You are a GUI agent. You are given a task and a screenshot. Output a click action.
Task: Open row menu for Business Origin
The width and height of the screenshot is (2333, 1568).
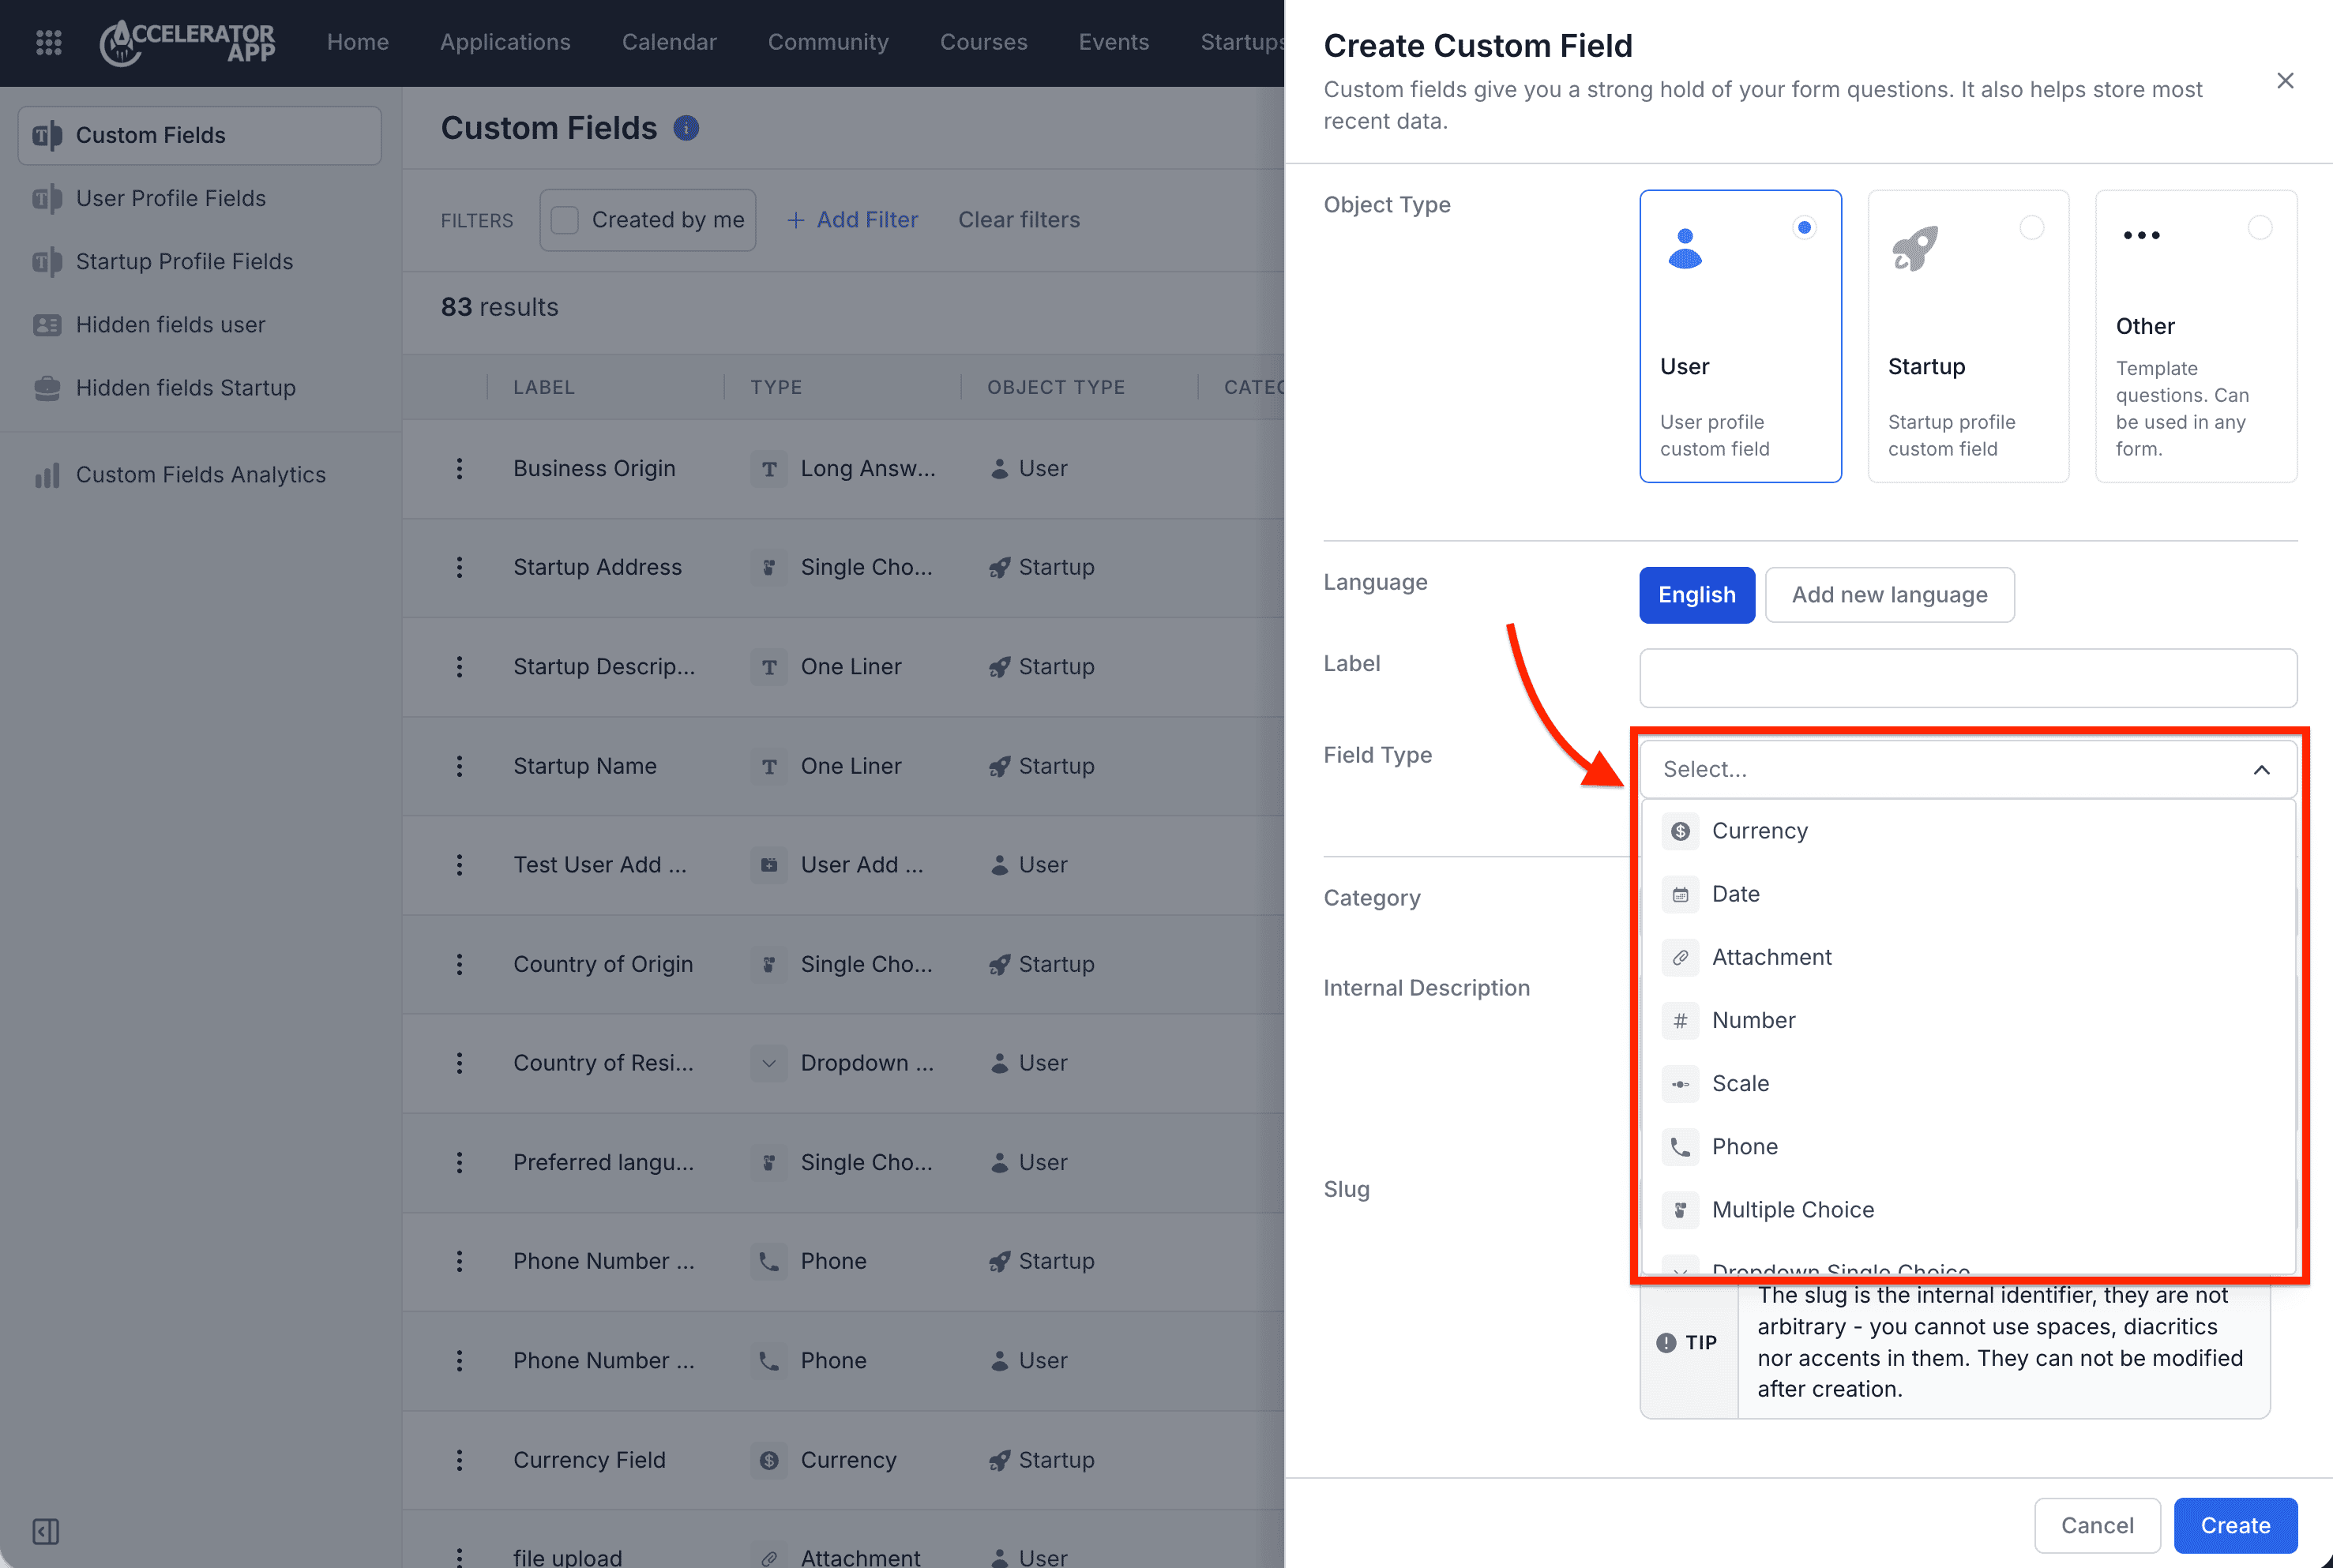coord(459,468)
